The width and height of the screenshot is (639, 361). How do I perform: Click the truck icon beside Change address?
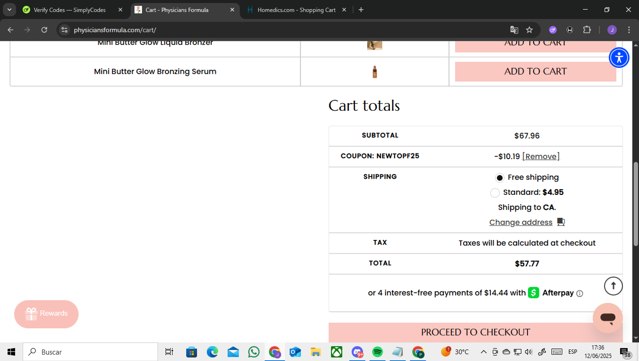(x=561, y=222)
